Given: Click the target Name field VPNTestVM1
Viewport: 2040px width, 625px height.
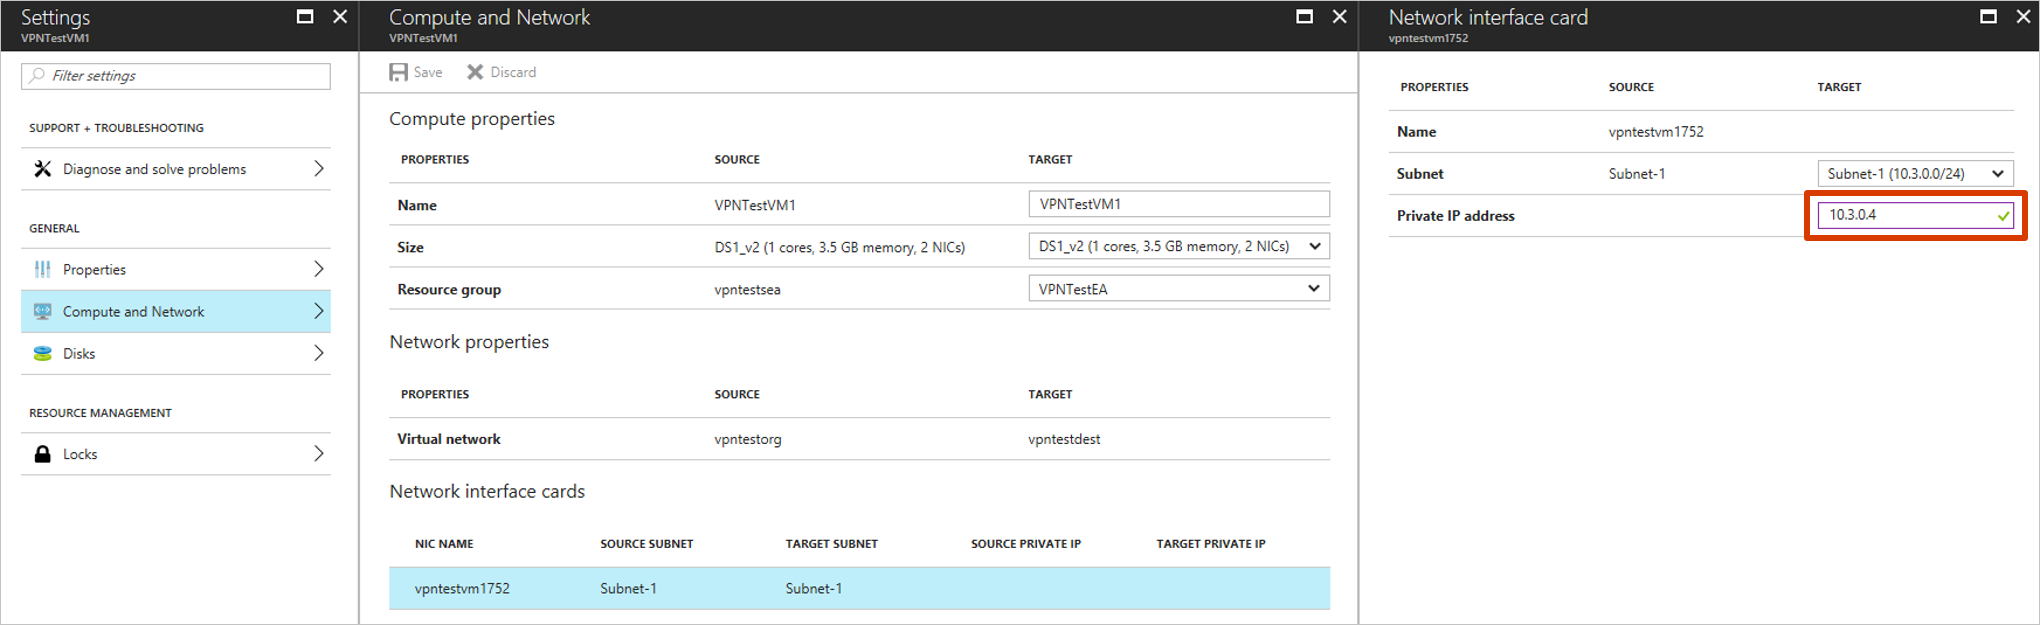Looking at the screenshot, I should pos(1179,204).
